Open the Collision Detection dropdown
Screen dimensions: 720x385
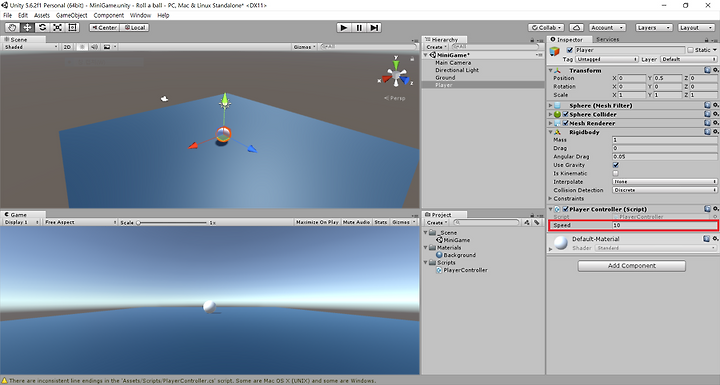tap(664, 190)
